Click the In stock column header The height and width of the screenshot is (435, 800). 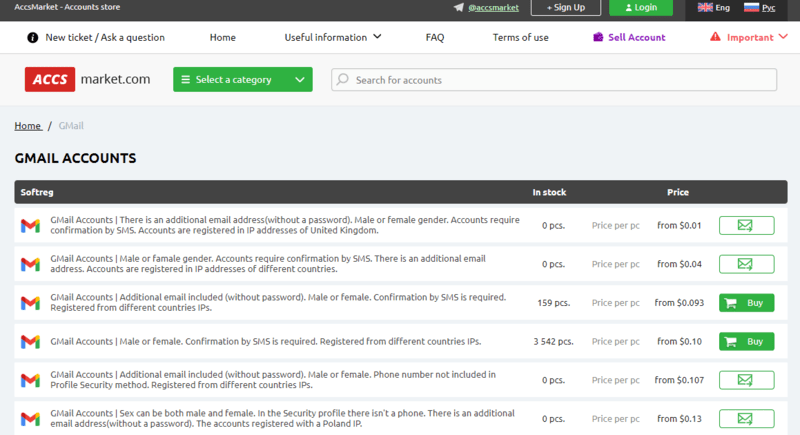coord(549,192)
